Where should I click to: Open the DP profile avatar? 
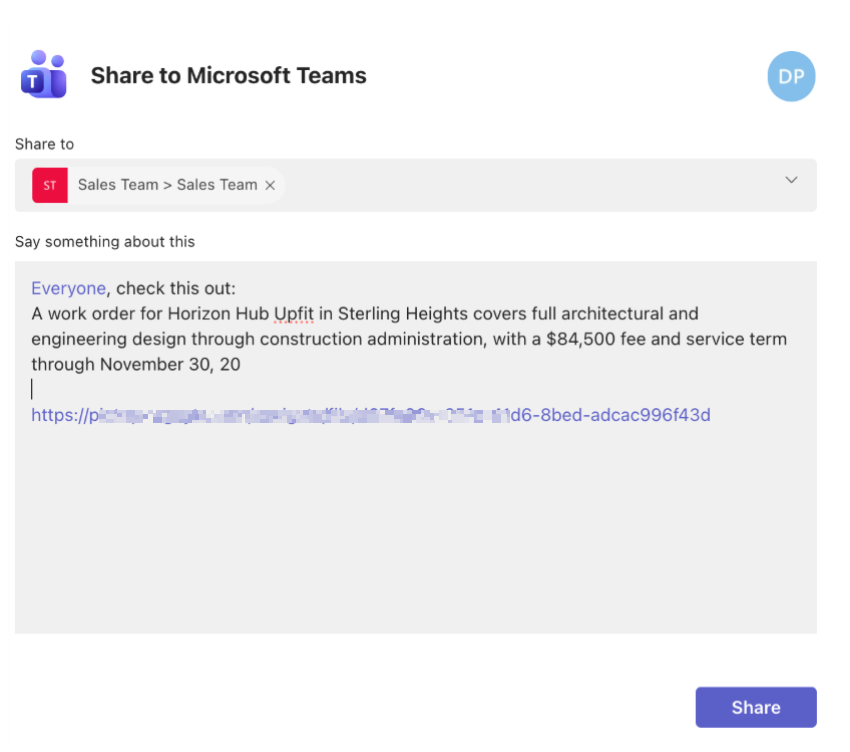point(791,76)
